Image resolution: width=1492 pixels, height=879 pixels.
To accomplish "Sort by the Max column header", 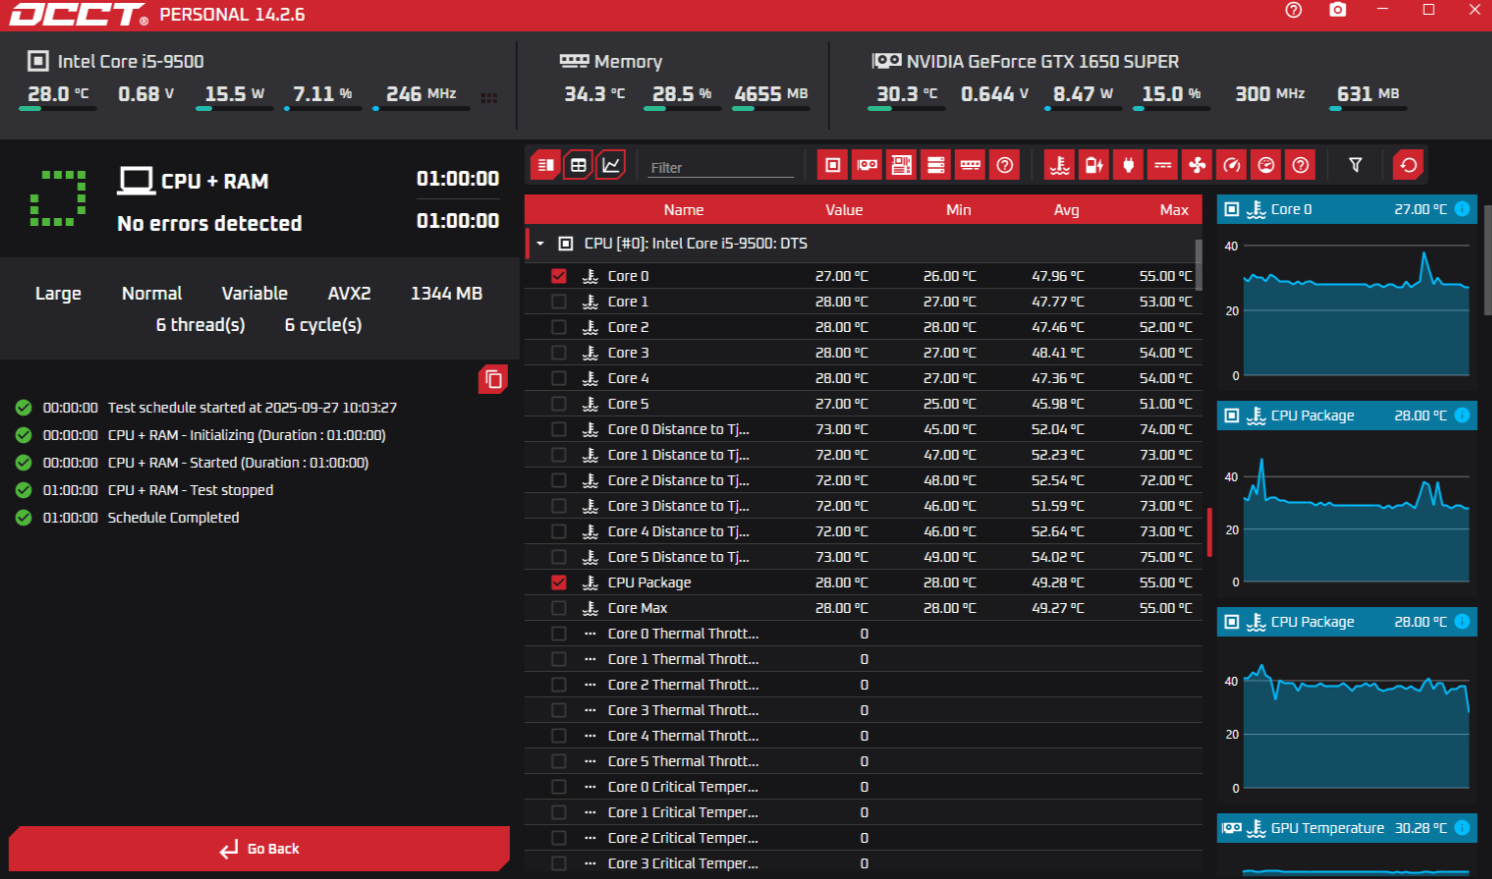I will click(1173, 210).
